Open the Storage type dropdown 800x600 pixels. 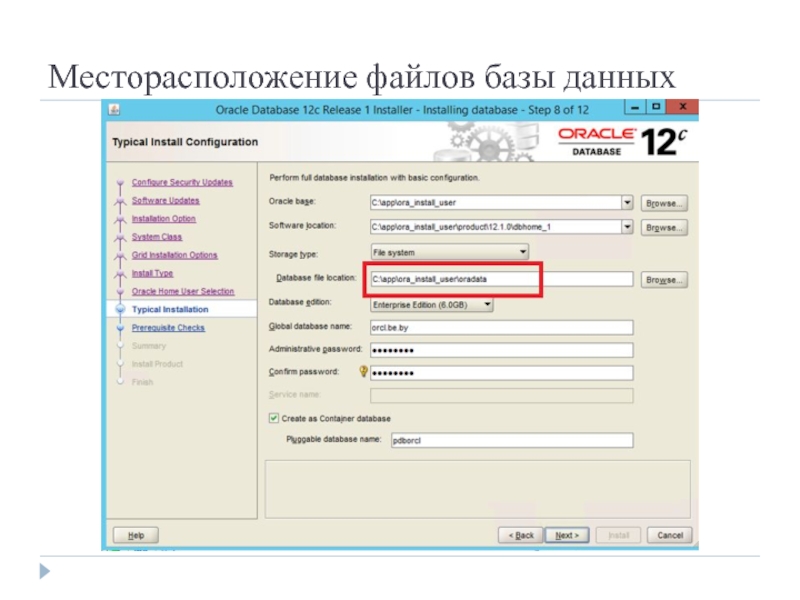(449, 252)
